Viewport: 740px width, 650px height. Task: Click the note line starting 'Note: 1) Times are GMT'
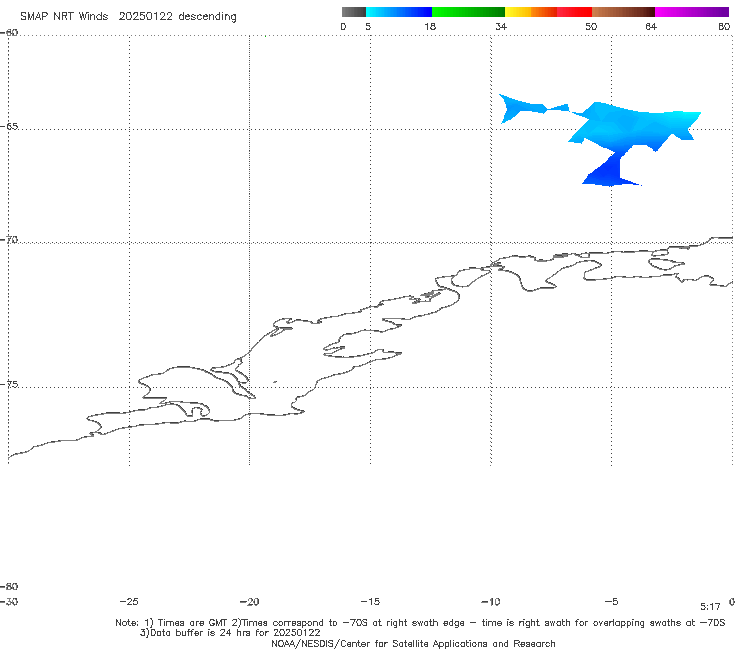click(x=420, y=623)
